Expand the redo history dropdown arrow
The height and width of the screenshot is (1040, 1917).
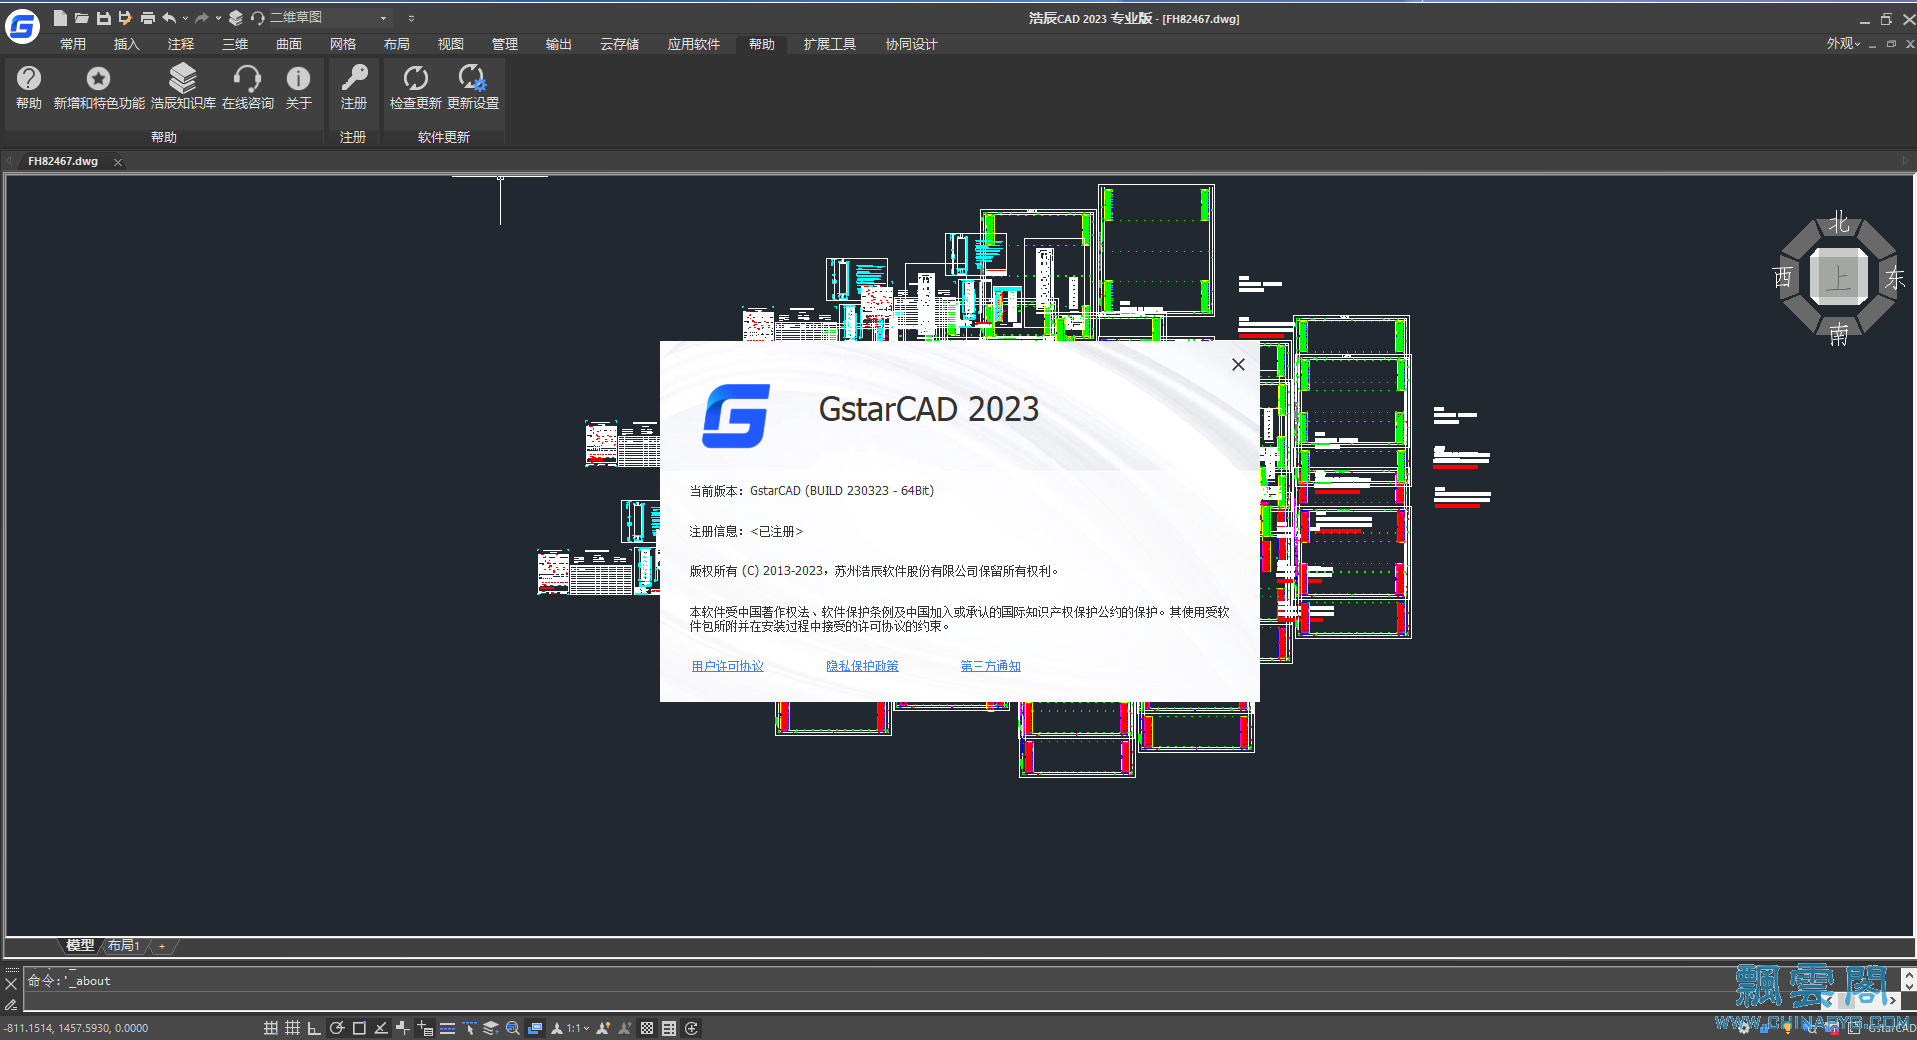click(218, 18)
